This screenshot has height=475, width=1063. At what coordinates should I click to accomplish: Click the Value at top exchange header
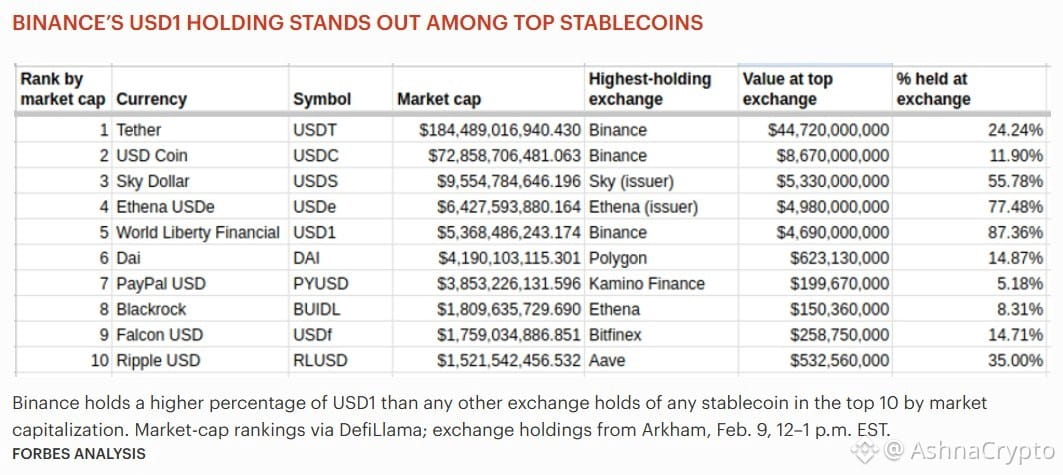click(x=787, y=89)
